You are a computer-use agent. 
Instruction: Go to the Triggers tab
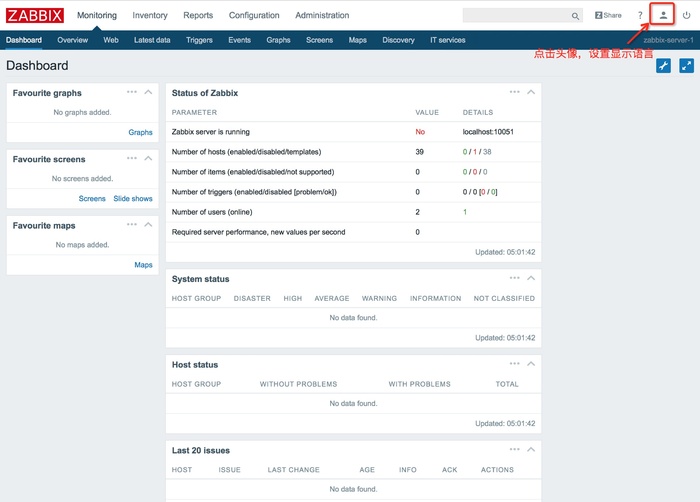pyautogui.click(x=199, y=40)
